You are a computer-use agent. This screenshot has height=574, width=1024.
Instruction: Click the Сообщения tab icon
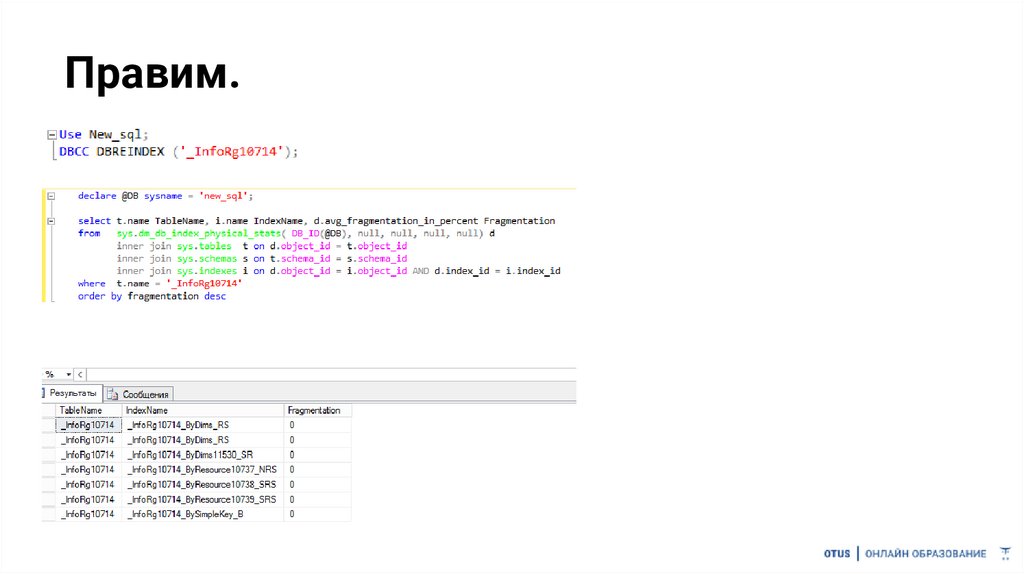click(x=113, y=394)
